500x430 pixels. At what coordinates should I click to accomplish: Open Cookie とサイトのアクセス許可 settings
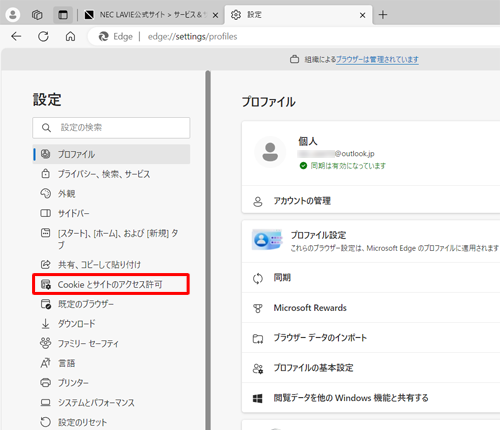tap(111, 284)
